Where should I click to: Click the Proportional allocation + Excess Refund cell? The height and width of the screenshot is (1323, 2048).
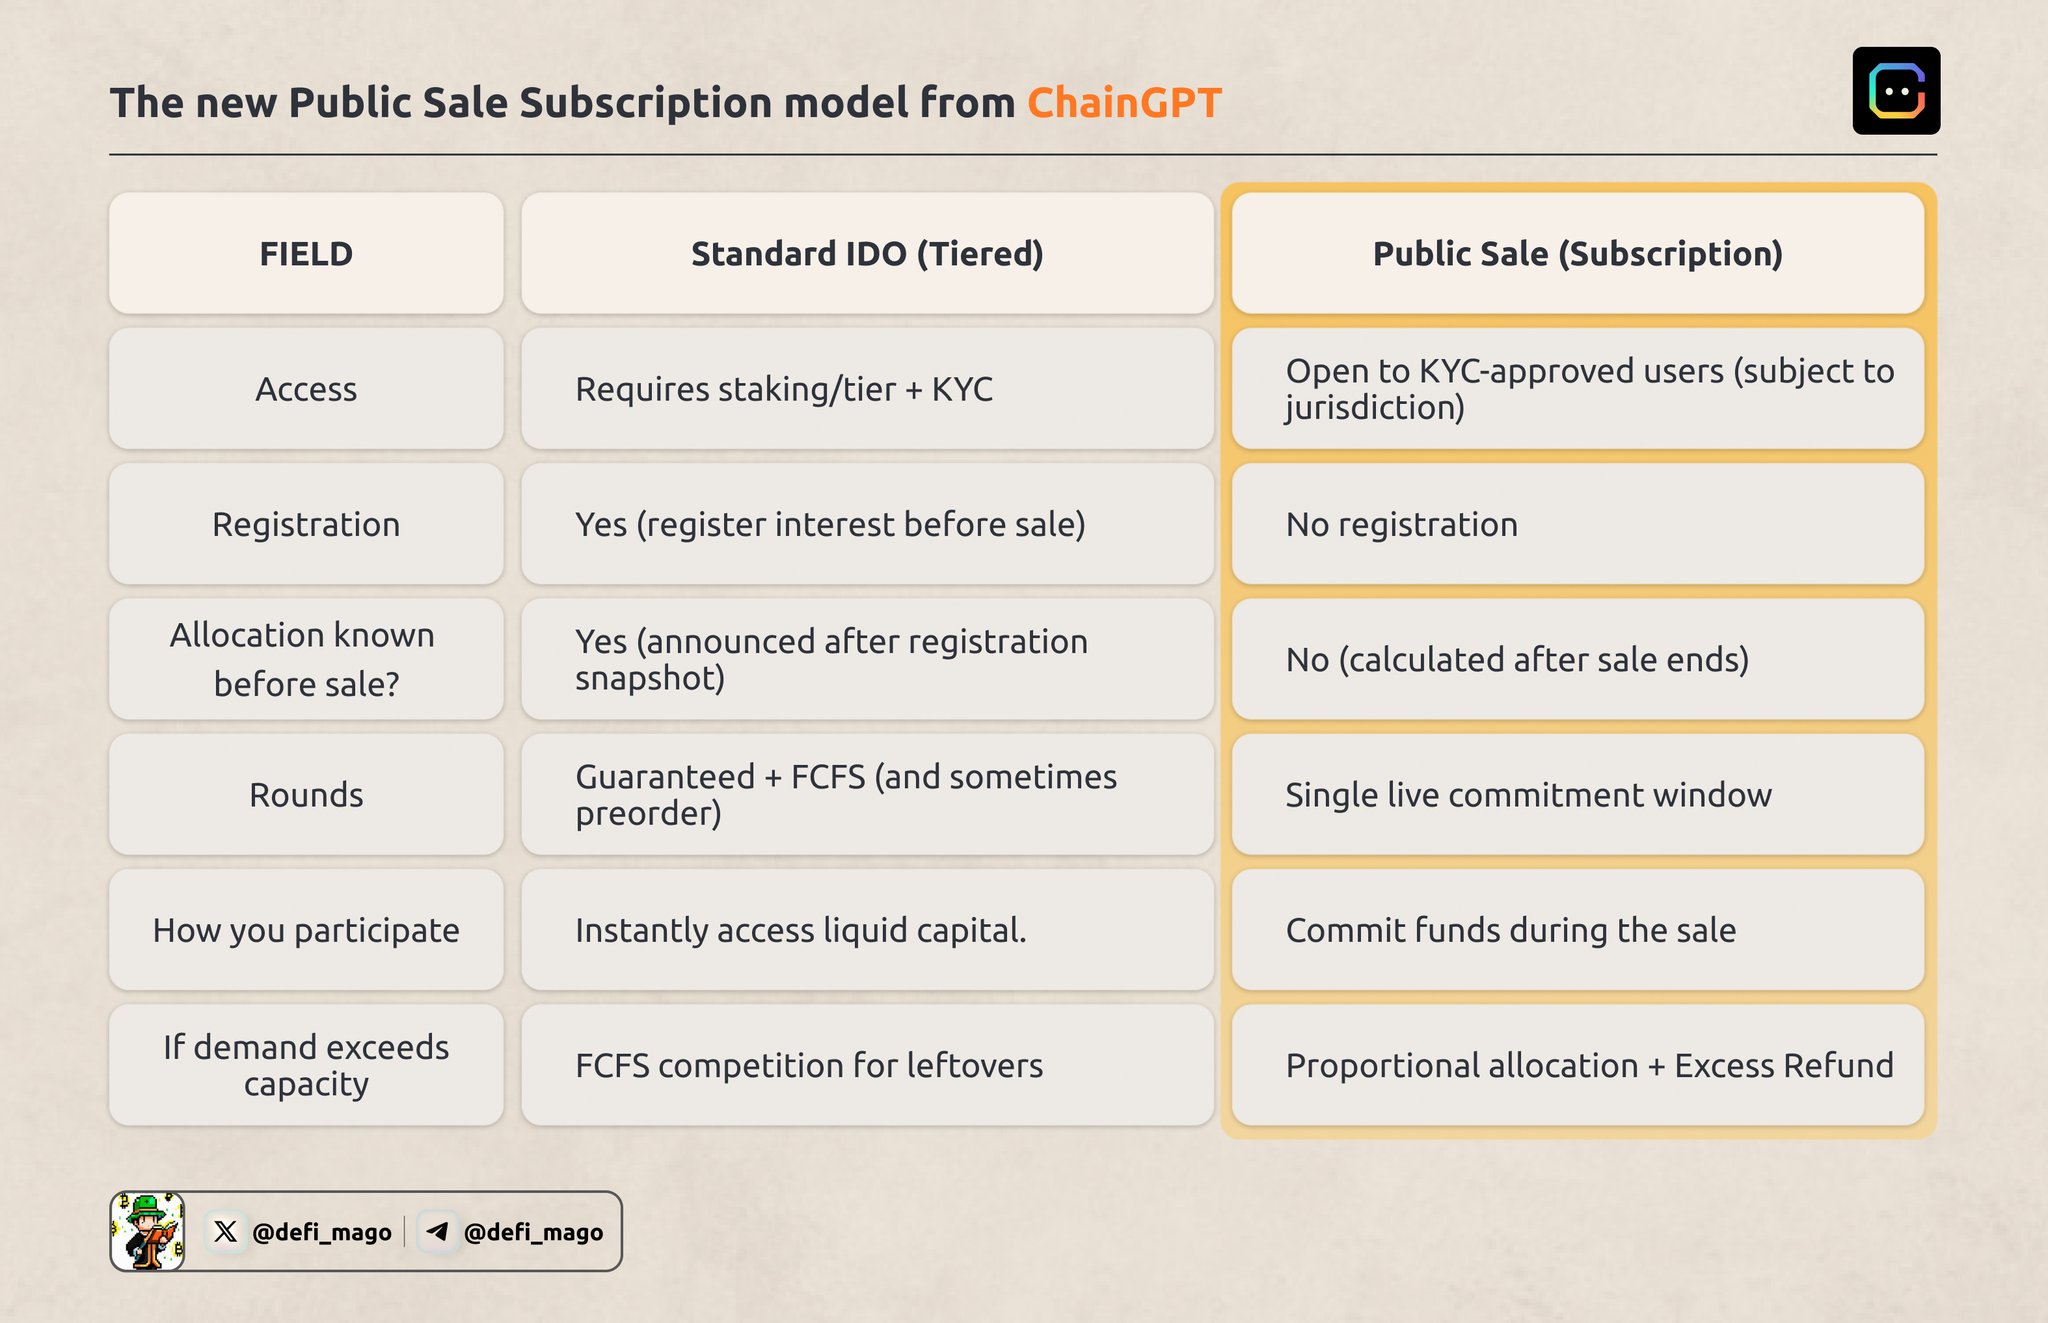click(x=1589, y=1065)
